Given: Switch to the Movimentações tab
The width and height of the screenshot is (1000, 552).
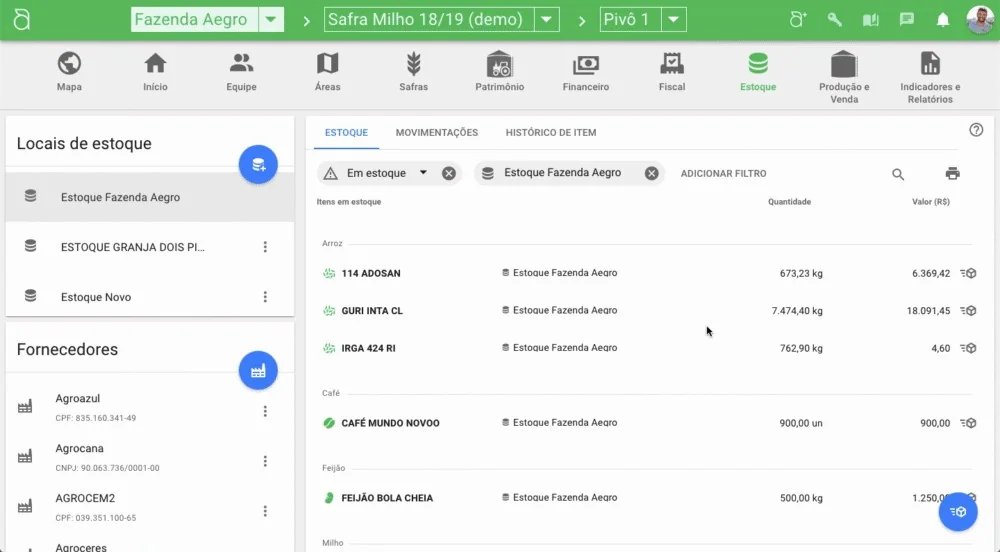Looking at the screenshot, I should click(436, 133).
